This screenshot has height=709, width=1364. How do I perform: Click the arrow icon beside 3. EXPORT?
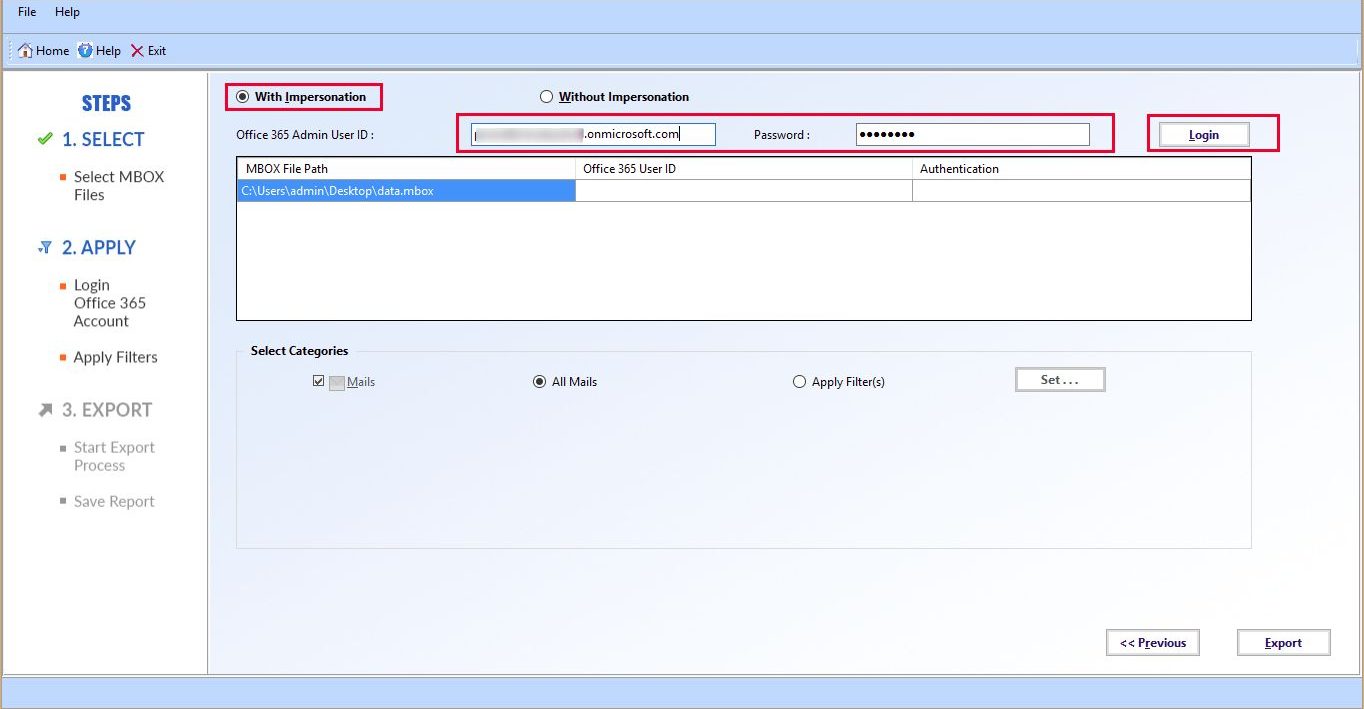tap(45, 410)
